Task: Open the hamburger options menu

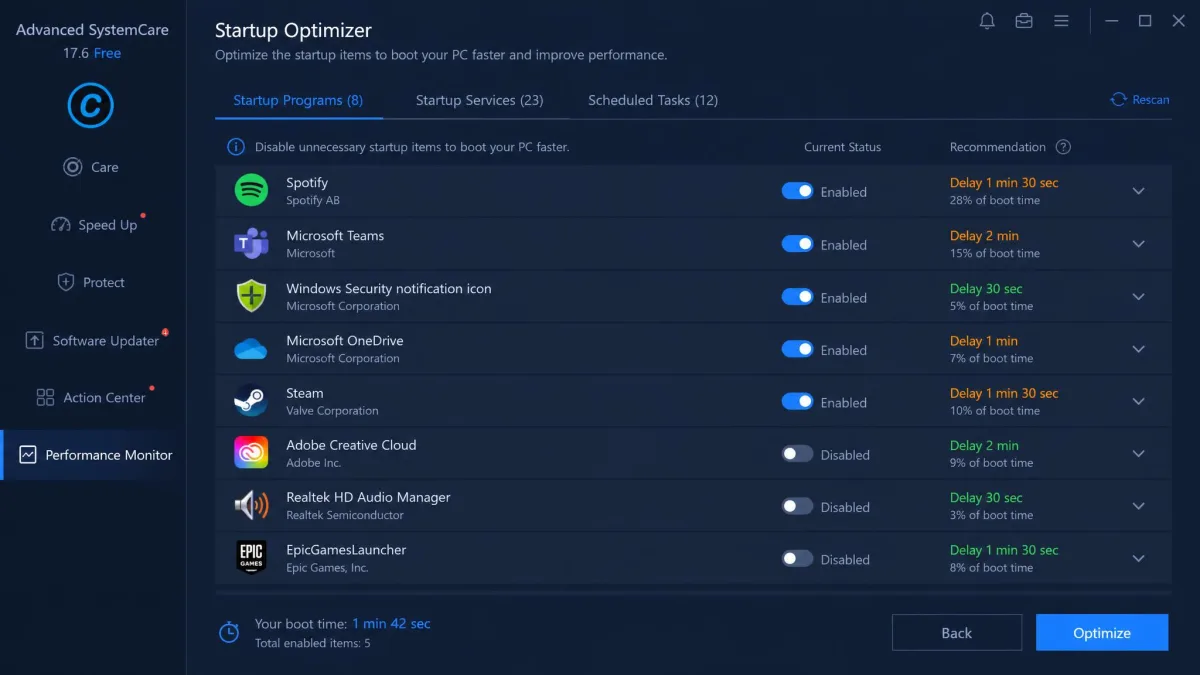Action: coord(1061,21)
